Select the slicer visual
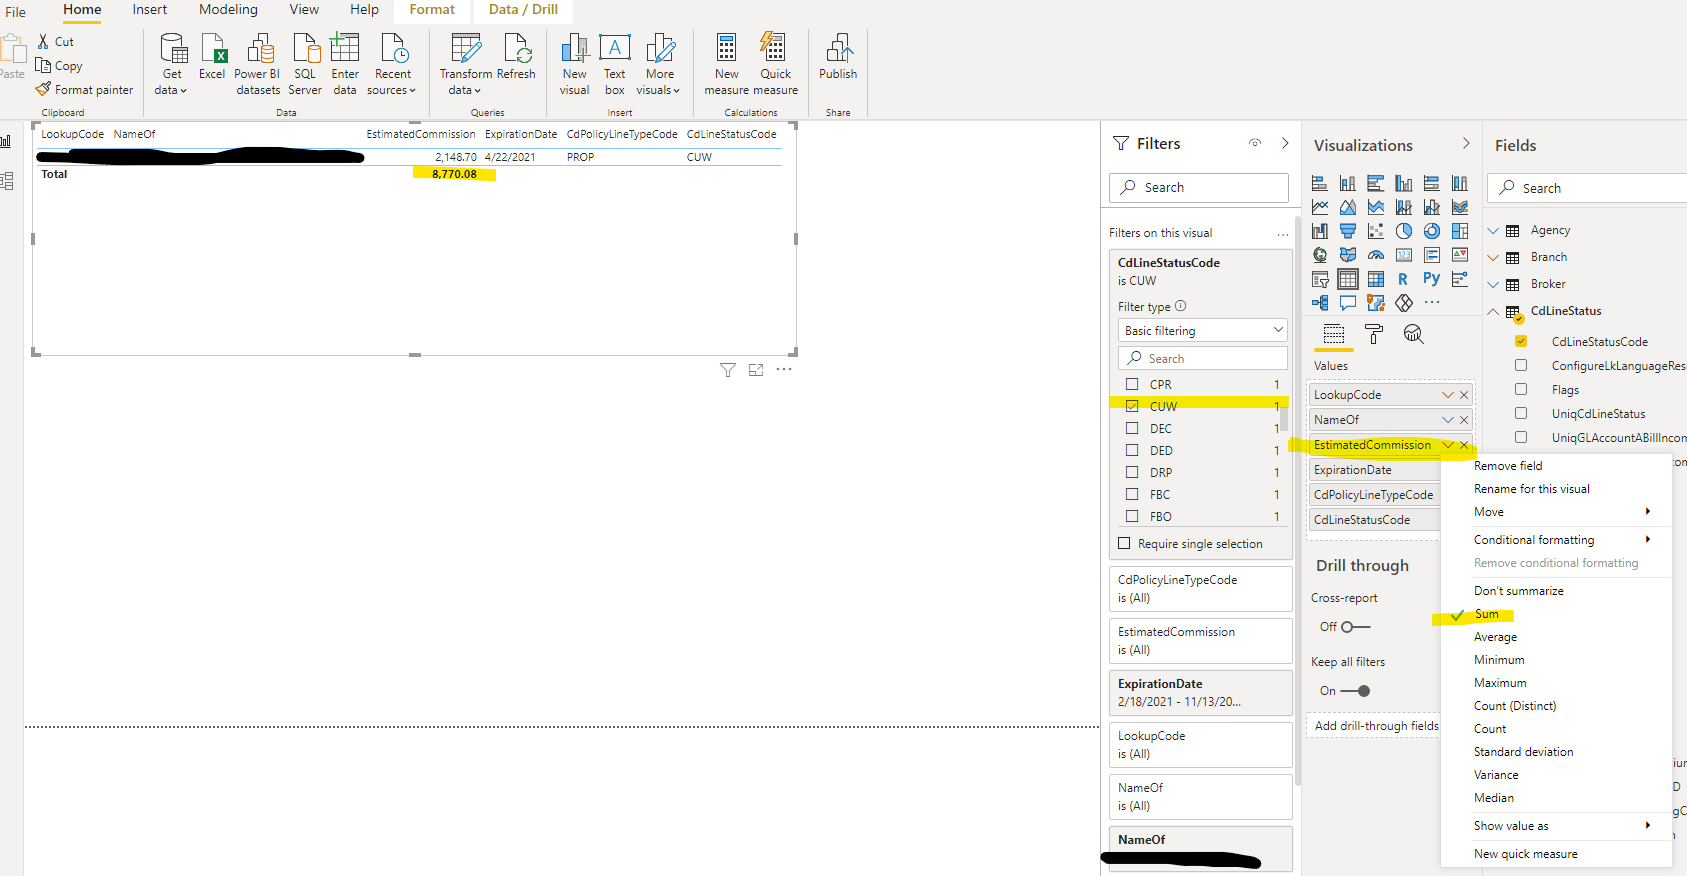This screenshot has height=876, width=1687. tap(1320, 279)
